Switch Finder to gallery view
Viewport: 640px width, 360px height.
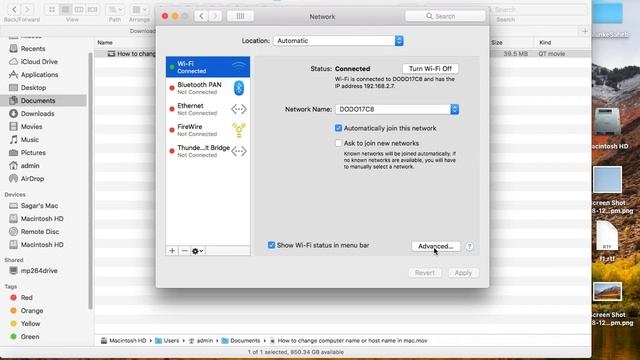[93, 9]
